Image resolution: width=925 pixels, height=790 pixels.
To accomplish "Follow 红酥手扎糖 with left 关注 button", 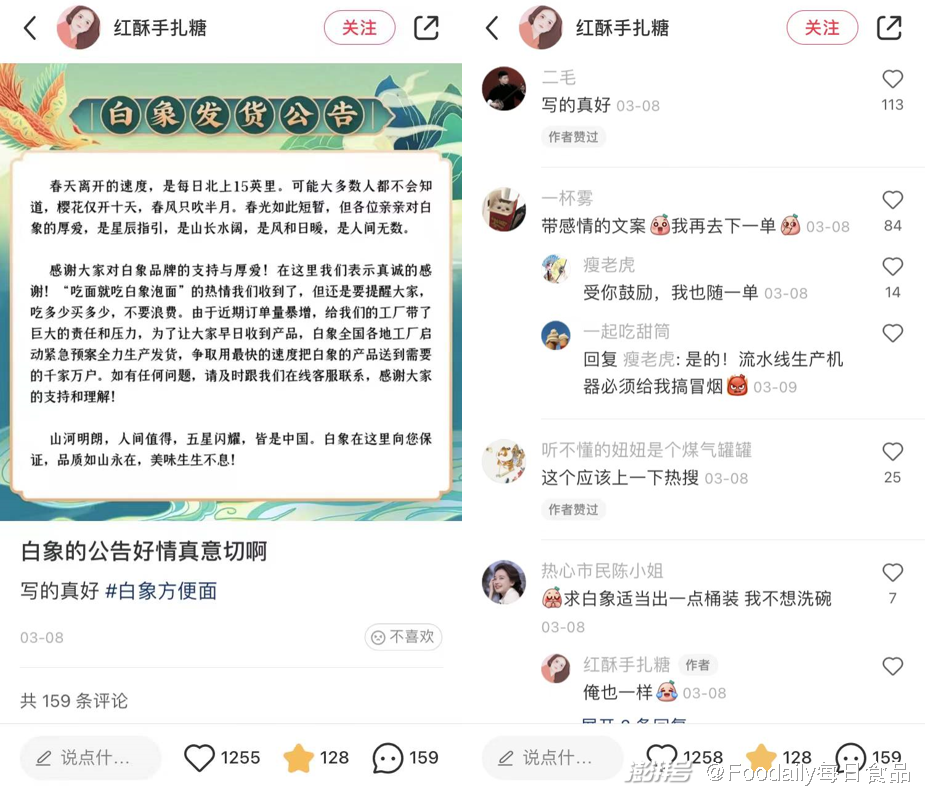I will (359, 28).
